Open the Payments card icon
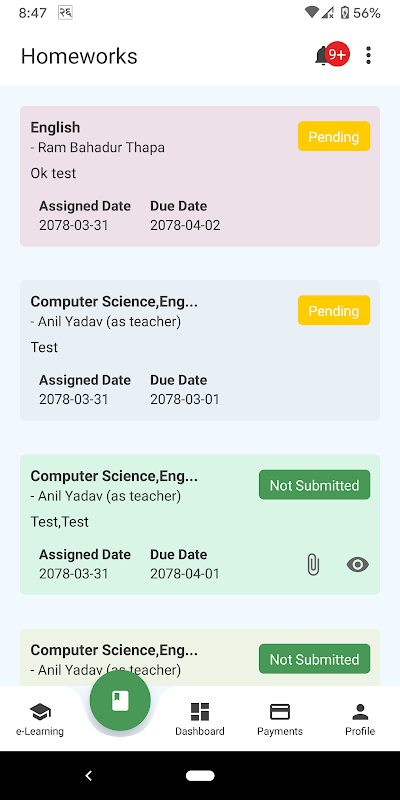Viewport: 400px width, 800px height. coord(280,711)
